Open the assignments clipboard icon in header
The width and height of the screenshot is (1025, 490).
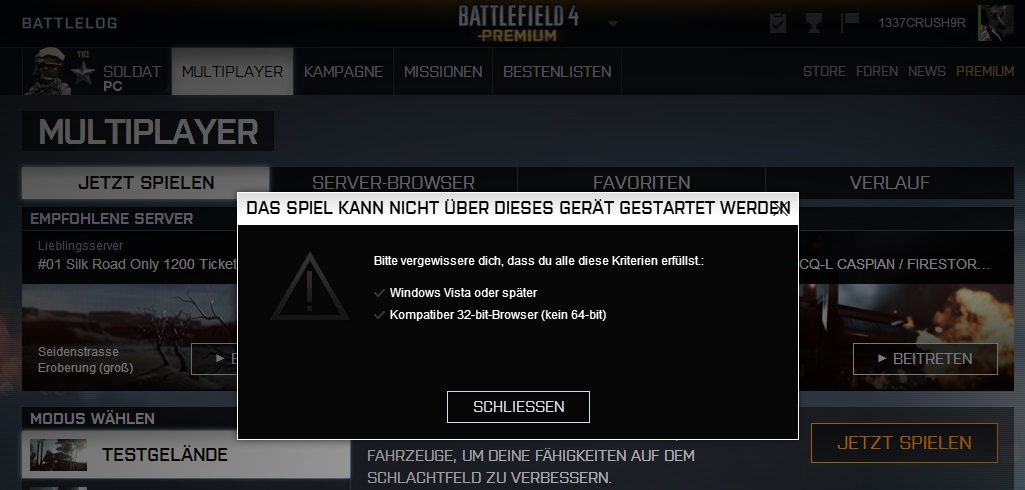point(778,24)
